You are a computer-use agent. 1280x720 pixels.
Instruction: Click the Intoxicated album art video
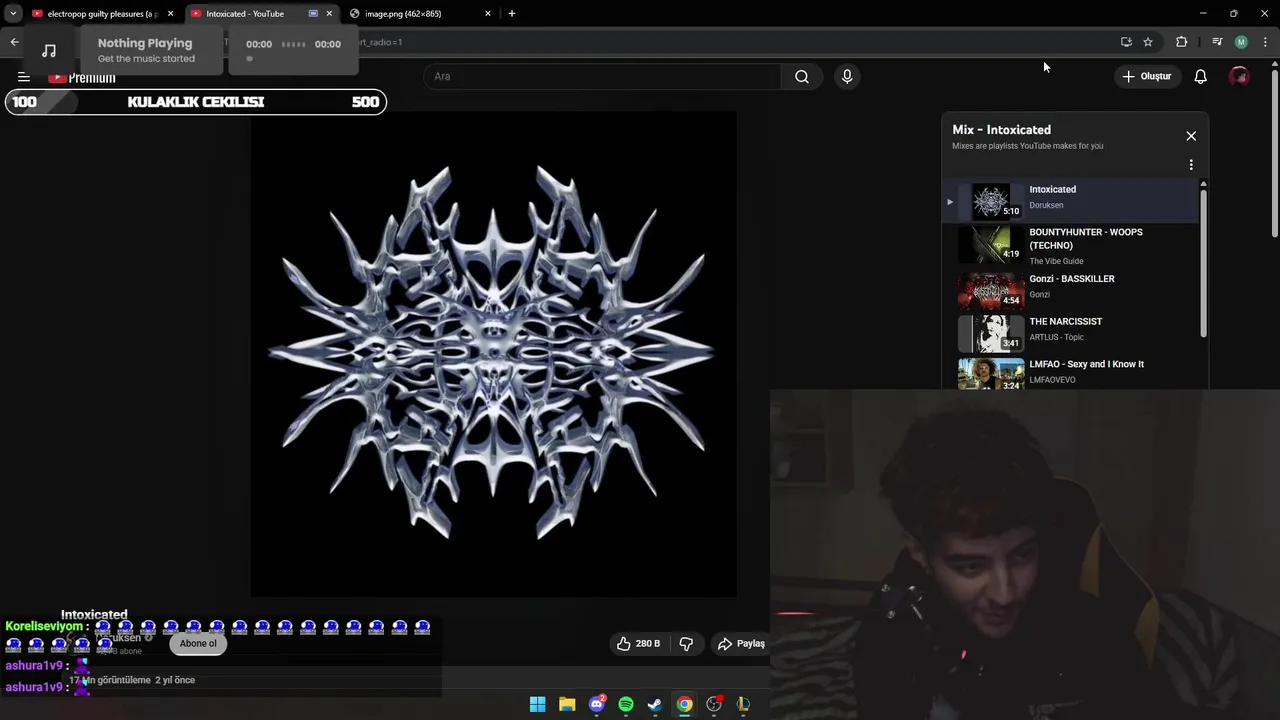493,353
